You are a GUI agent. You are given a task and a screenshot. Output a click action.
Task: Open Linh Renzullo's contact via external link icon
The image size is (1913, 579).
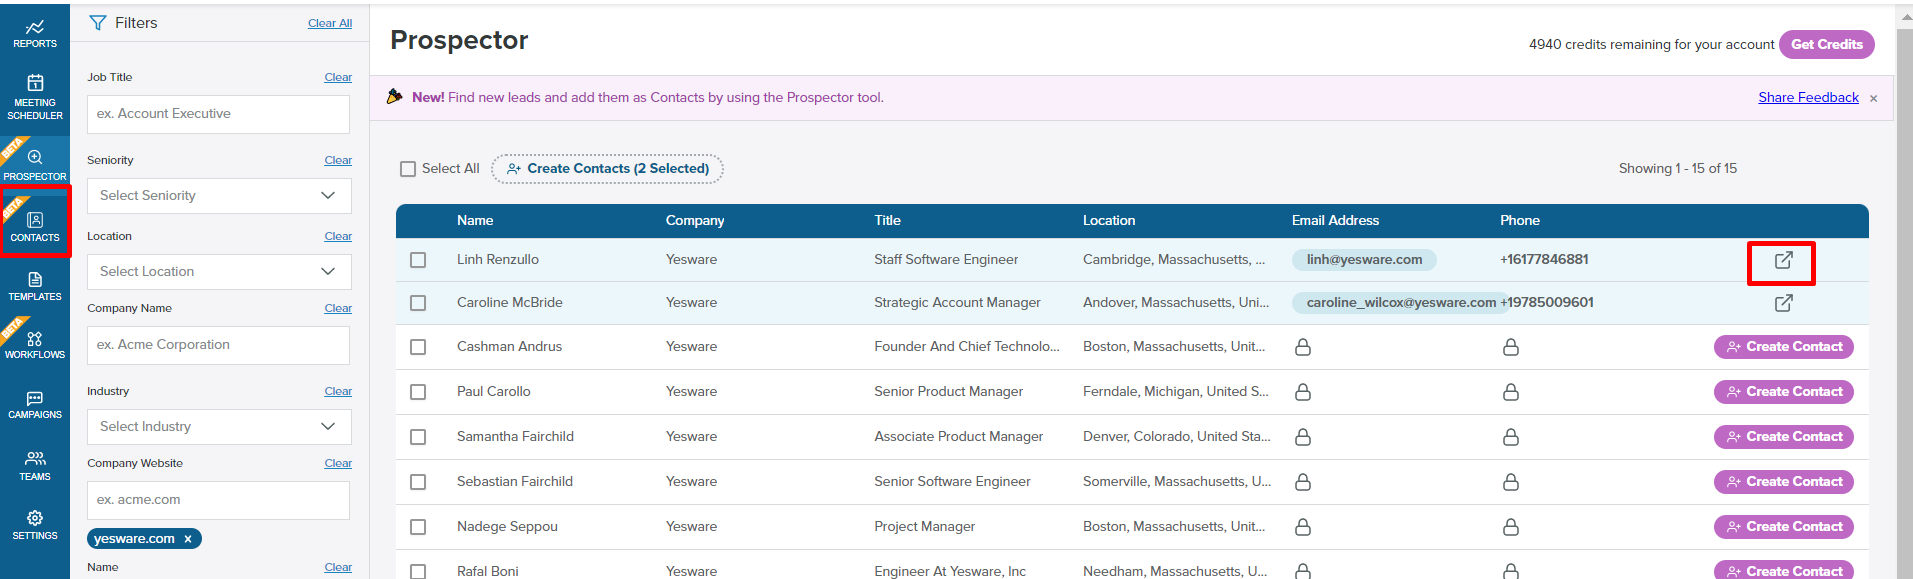click(x=1783, y=260)
